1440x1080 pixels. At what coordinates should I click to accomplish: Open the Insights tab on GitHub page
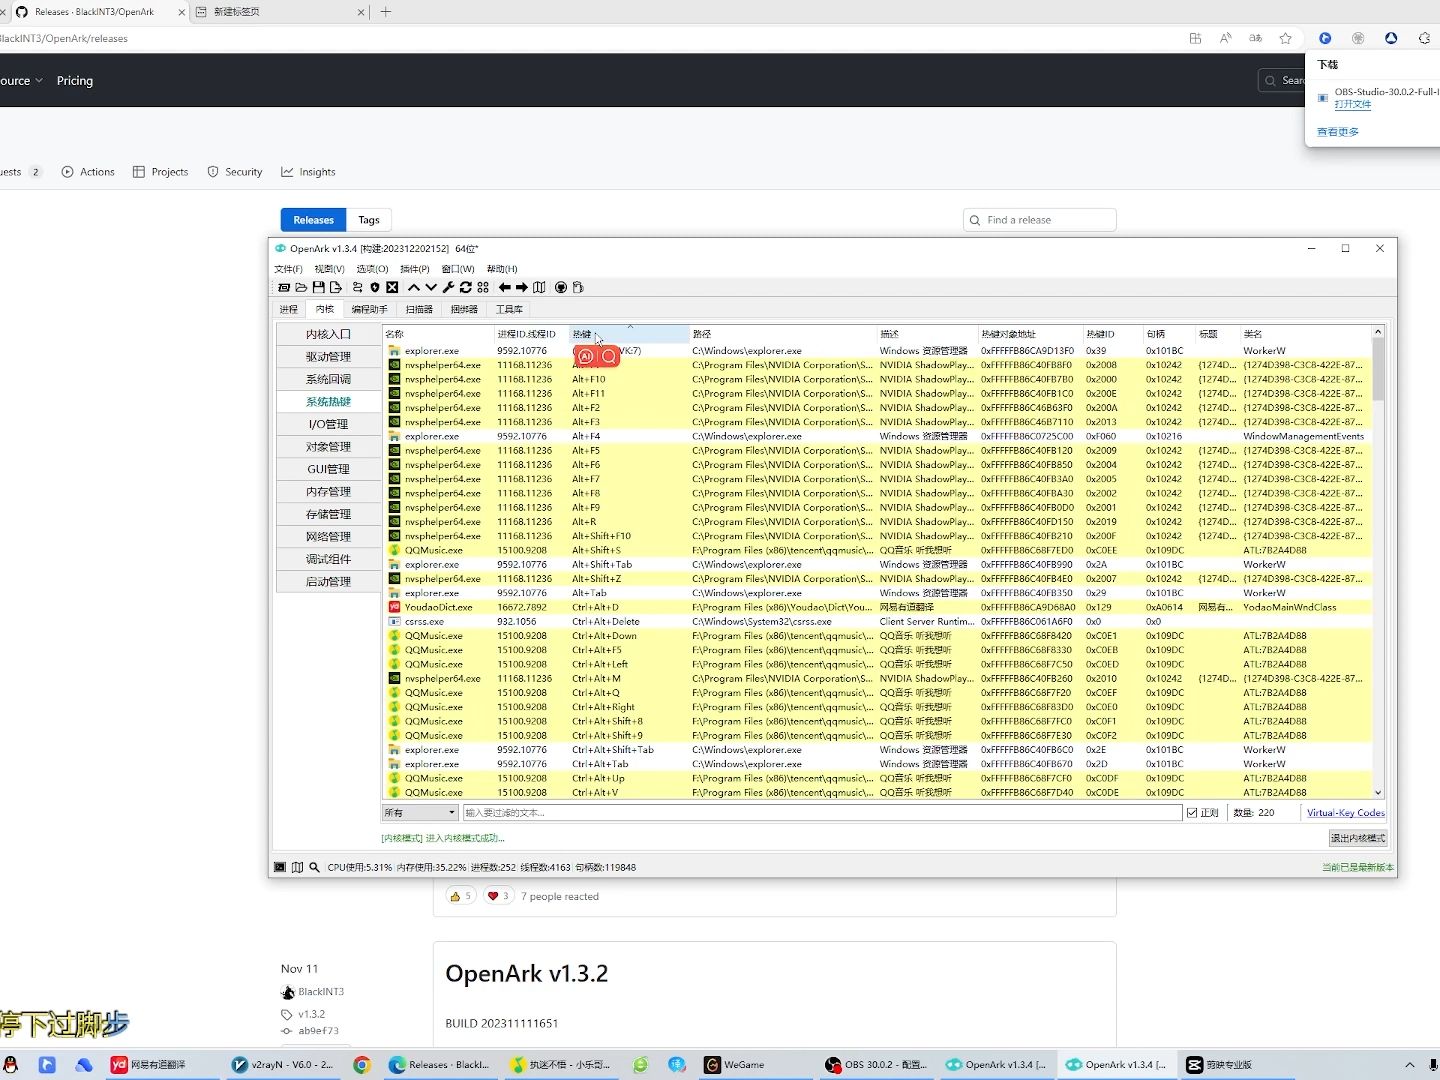[x=308, y=172]
